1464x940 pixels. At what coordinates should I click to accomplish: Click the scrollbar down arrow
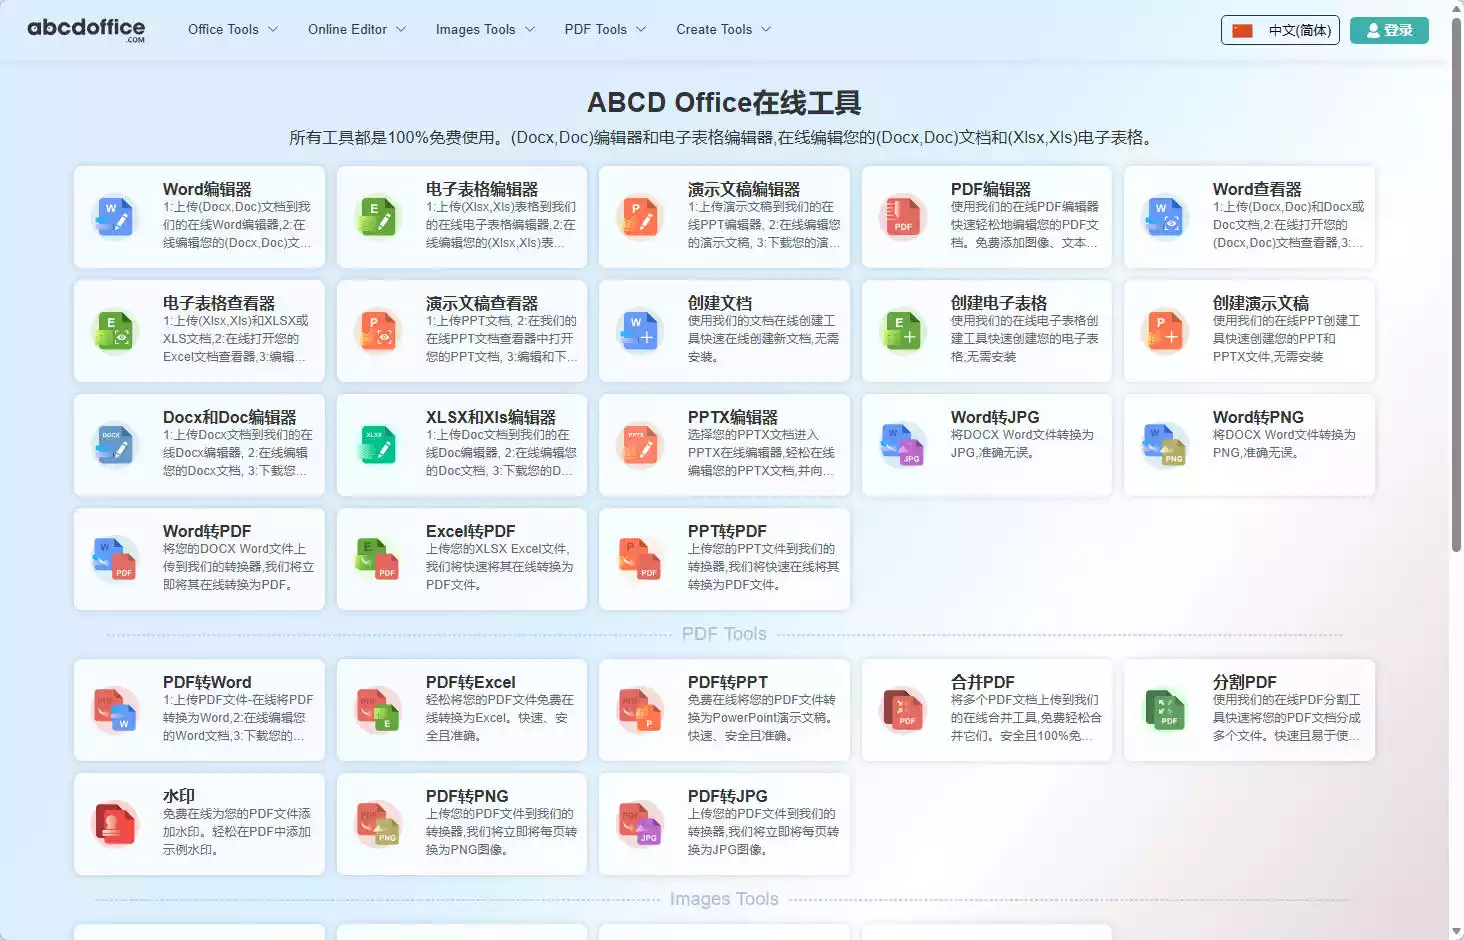pos(1456,932)
